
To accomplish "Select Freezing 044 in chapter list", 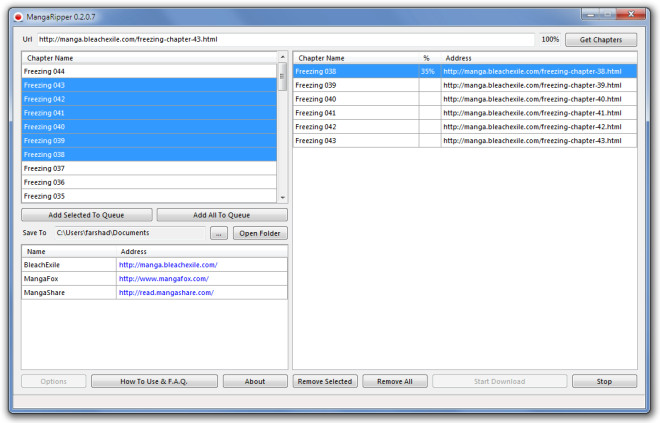I will [x=149, y=72].
